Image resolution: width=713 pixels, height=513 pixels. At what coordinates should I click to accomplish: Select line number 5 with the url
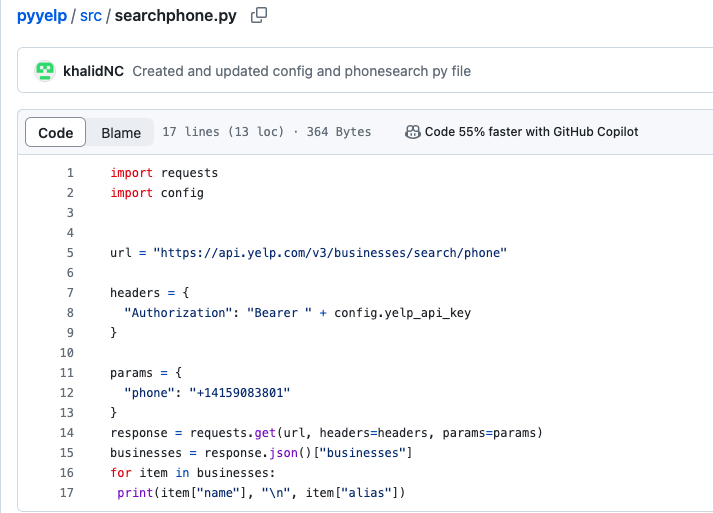pos(70,253)
